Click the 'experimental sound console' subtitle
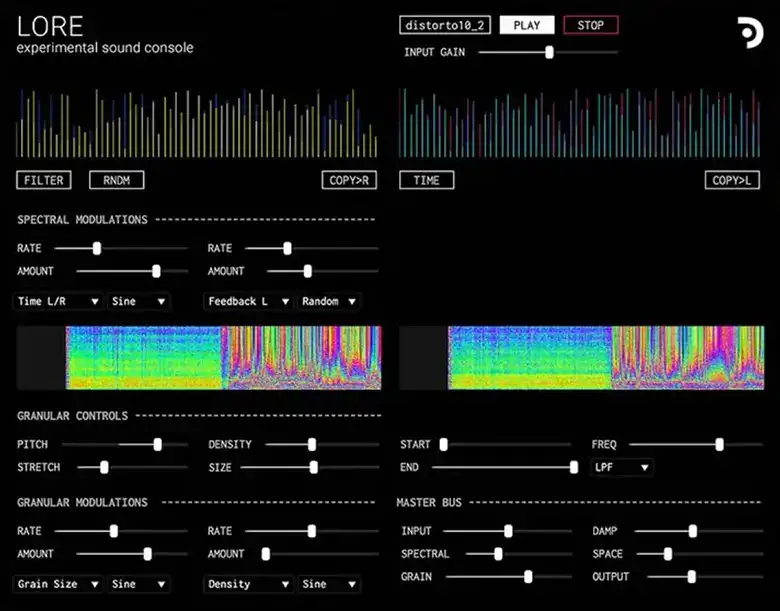Screen dimensions: 780x611 click(x=105, y=48)
